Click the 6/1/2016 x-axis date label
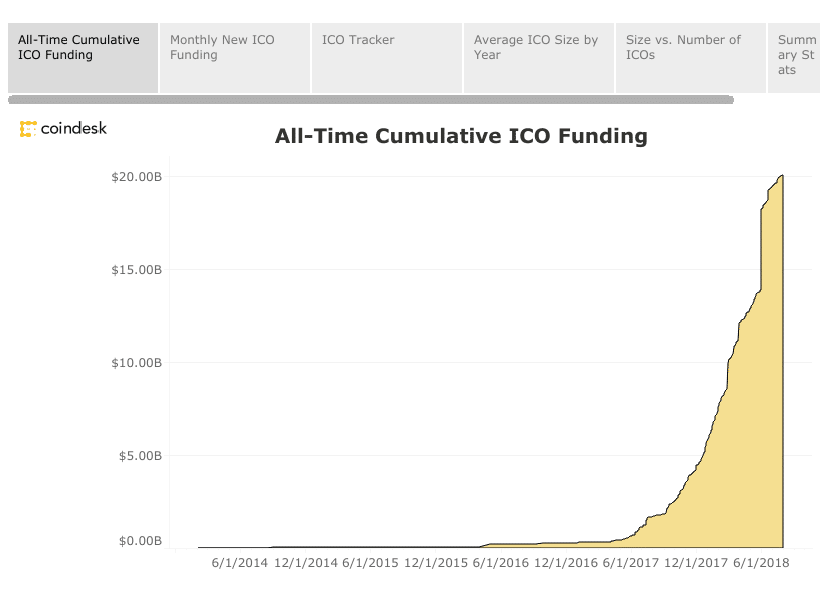The image size is (827, 593). 501,563
